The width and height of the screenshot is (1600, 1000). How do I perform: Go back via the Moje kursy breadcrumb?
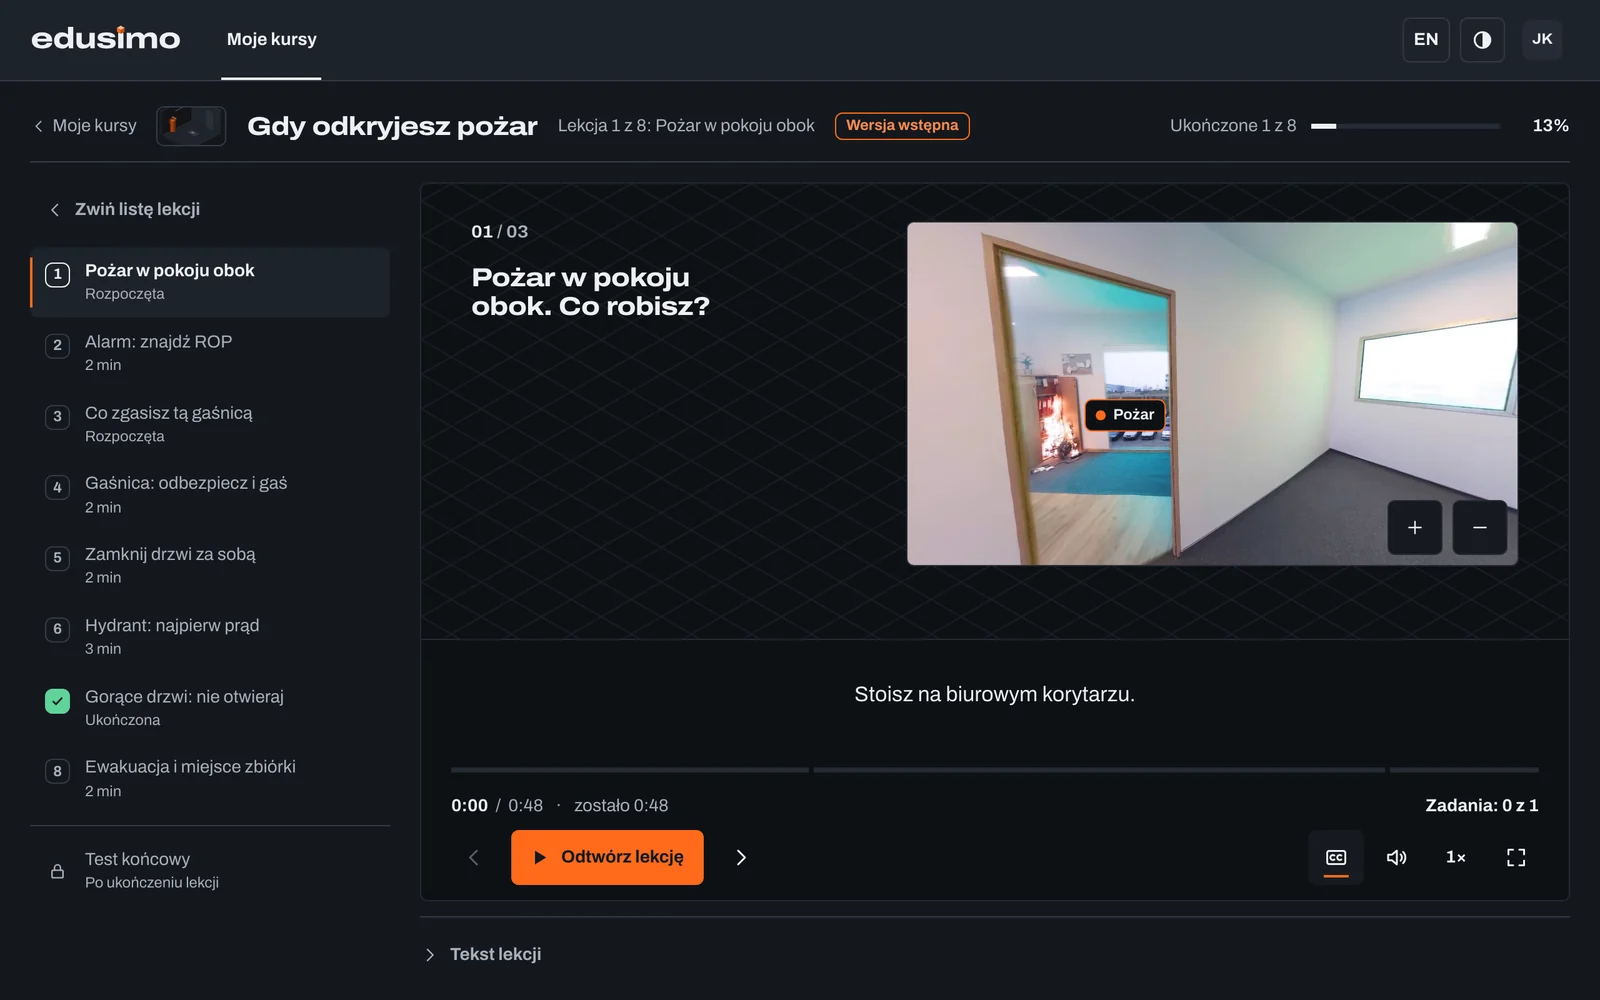coord(85,126)
